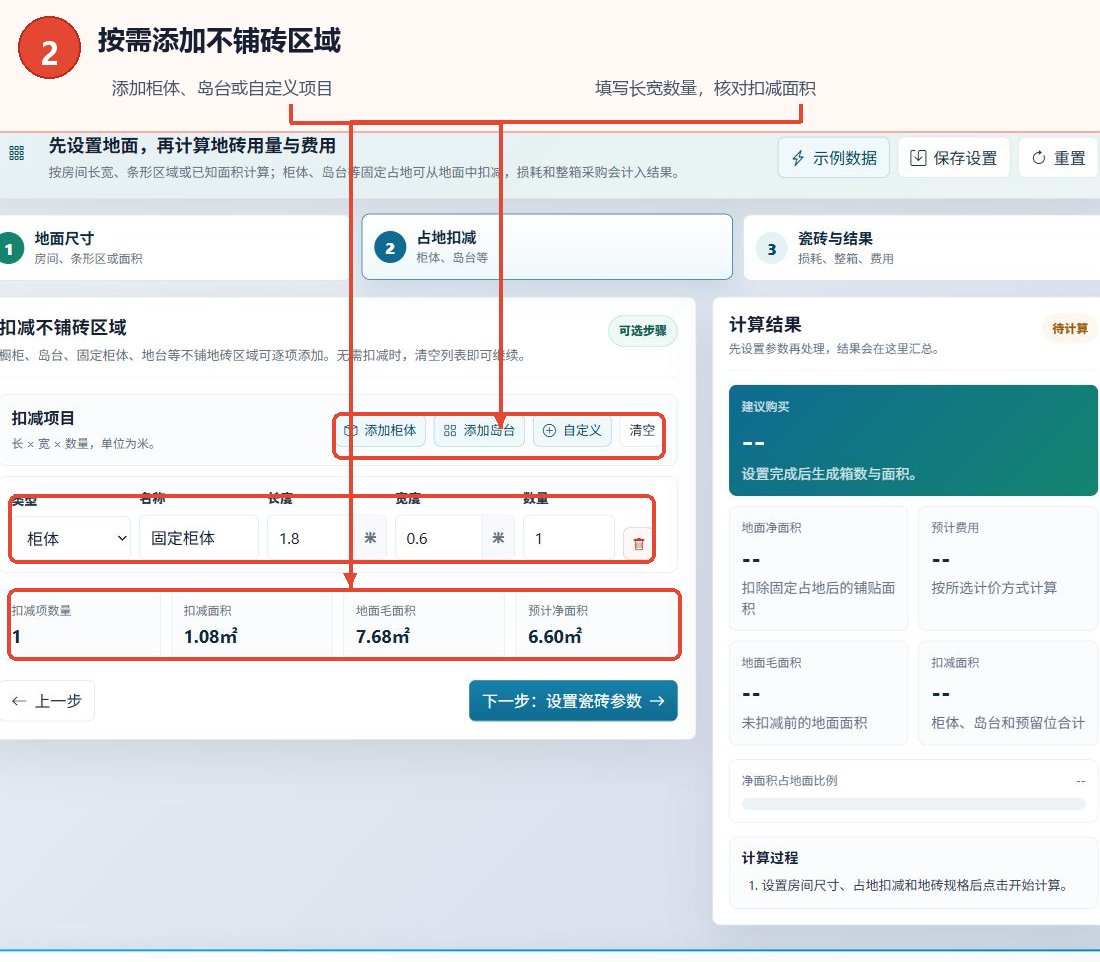Click the 扣减面积 1.08㎡ value
This screenshot has height=962, width=1100.
click(x=210, y=636)
